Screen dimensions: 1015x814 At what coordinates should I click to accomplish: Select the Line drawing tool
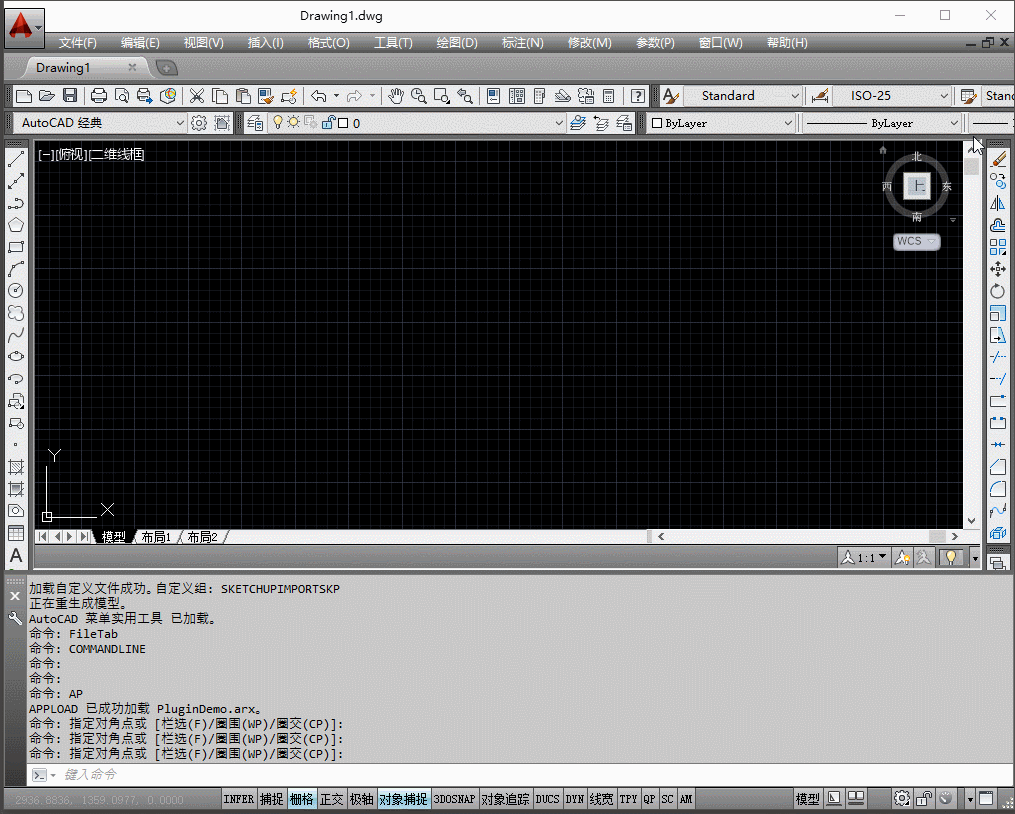pyautogui.click(x=15, y=160)
